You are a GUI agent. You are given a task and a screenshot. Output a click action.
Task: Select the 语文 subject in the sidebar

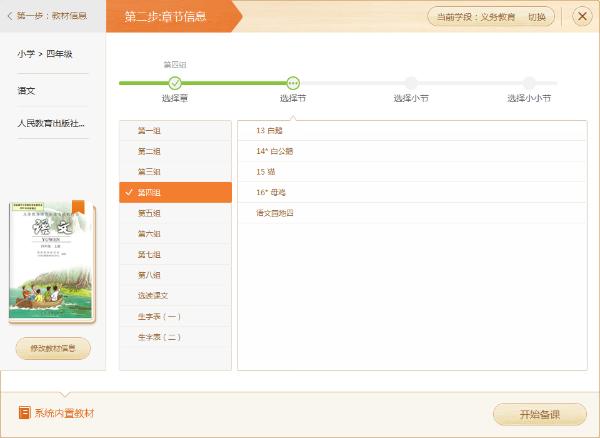click(26, 91)
